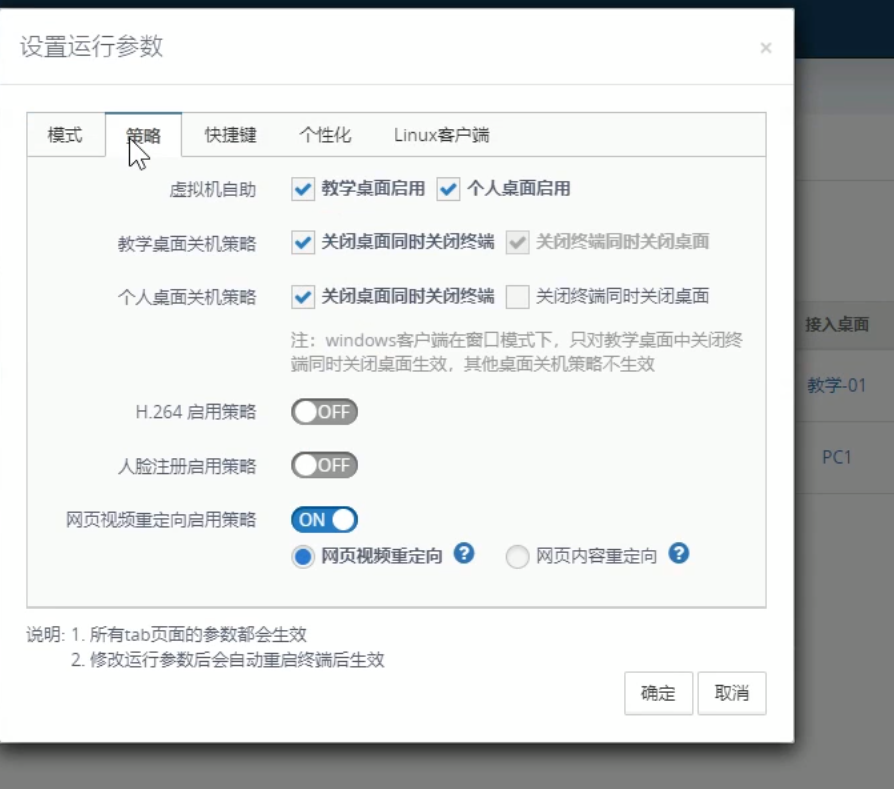Open the Linux客户端 tab
This screenshot has width=894, height=789.
pos(441,135)
